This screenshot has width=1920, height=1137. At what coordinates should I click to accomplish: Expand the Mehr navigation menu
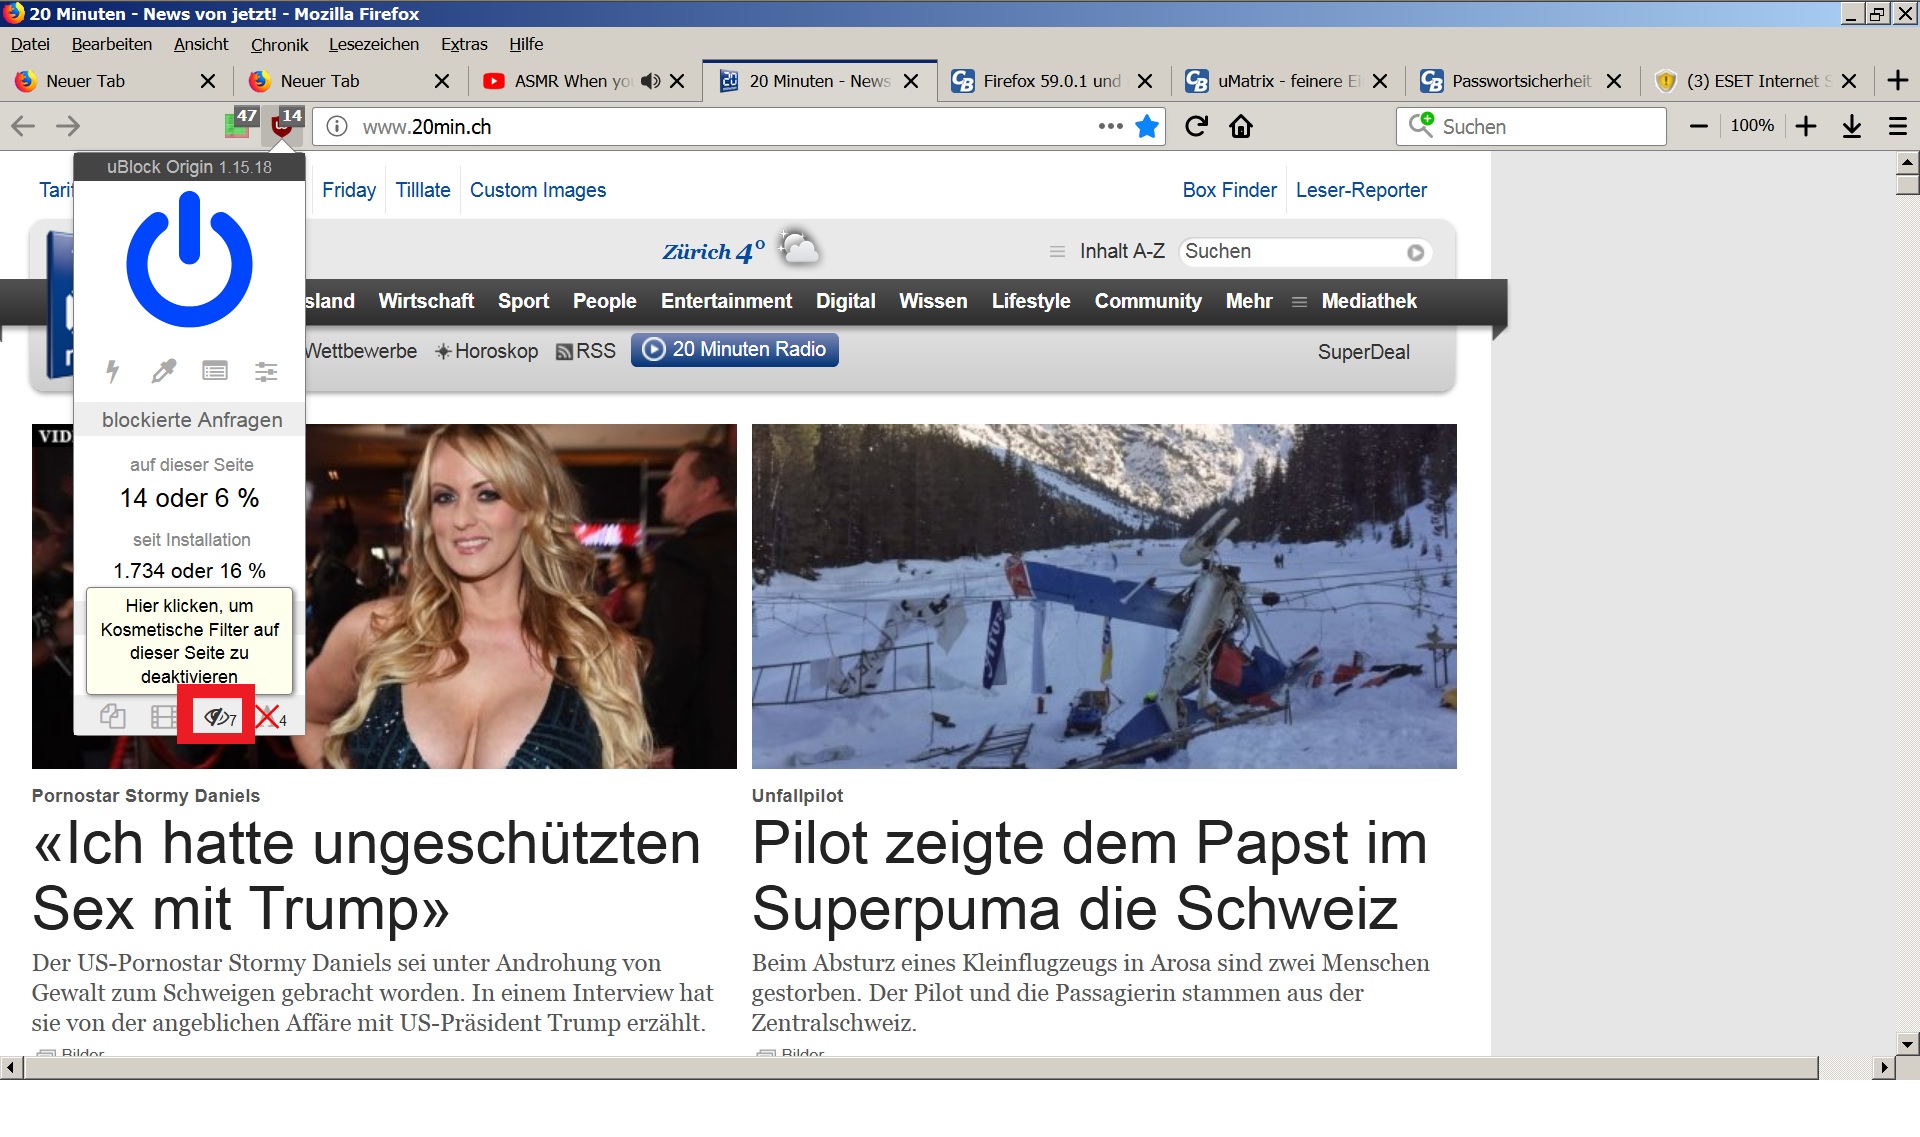tap(1249, 301)
